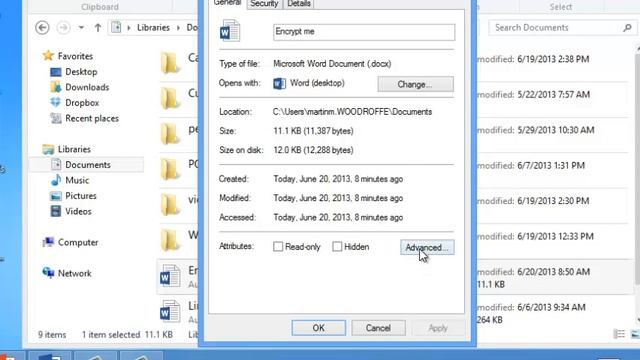The height and width of the screenshot is (360, 640).
Task: Open Music library in sidebar
Action: coord(77,180)
